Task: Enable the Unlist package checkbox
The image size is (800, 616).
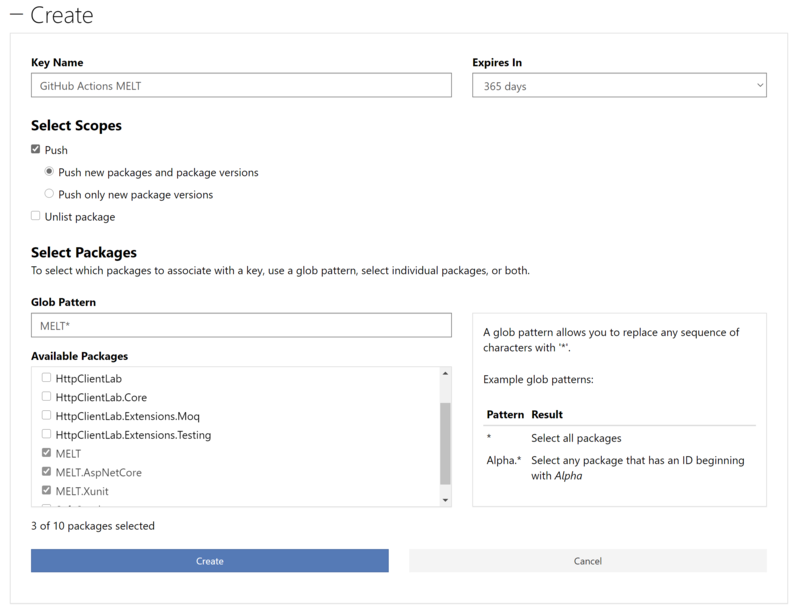Action: click(x=36, y=216)
